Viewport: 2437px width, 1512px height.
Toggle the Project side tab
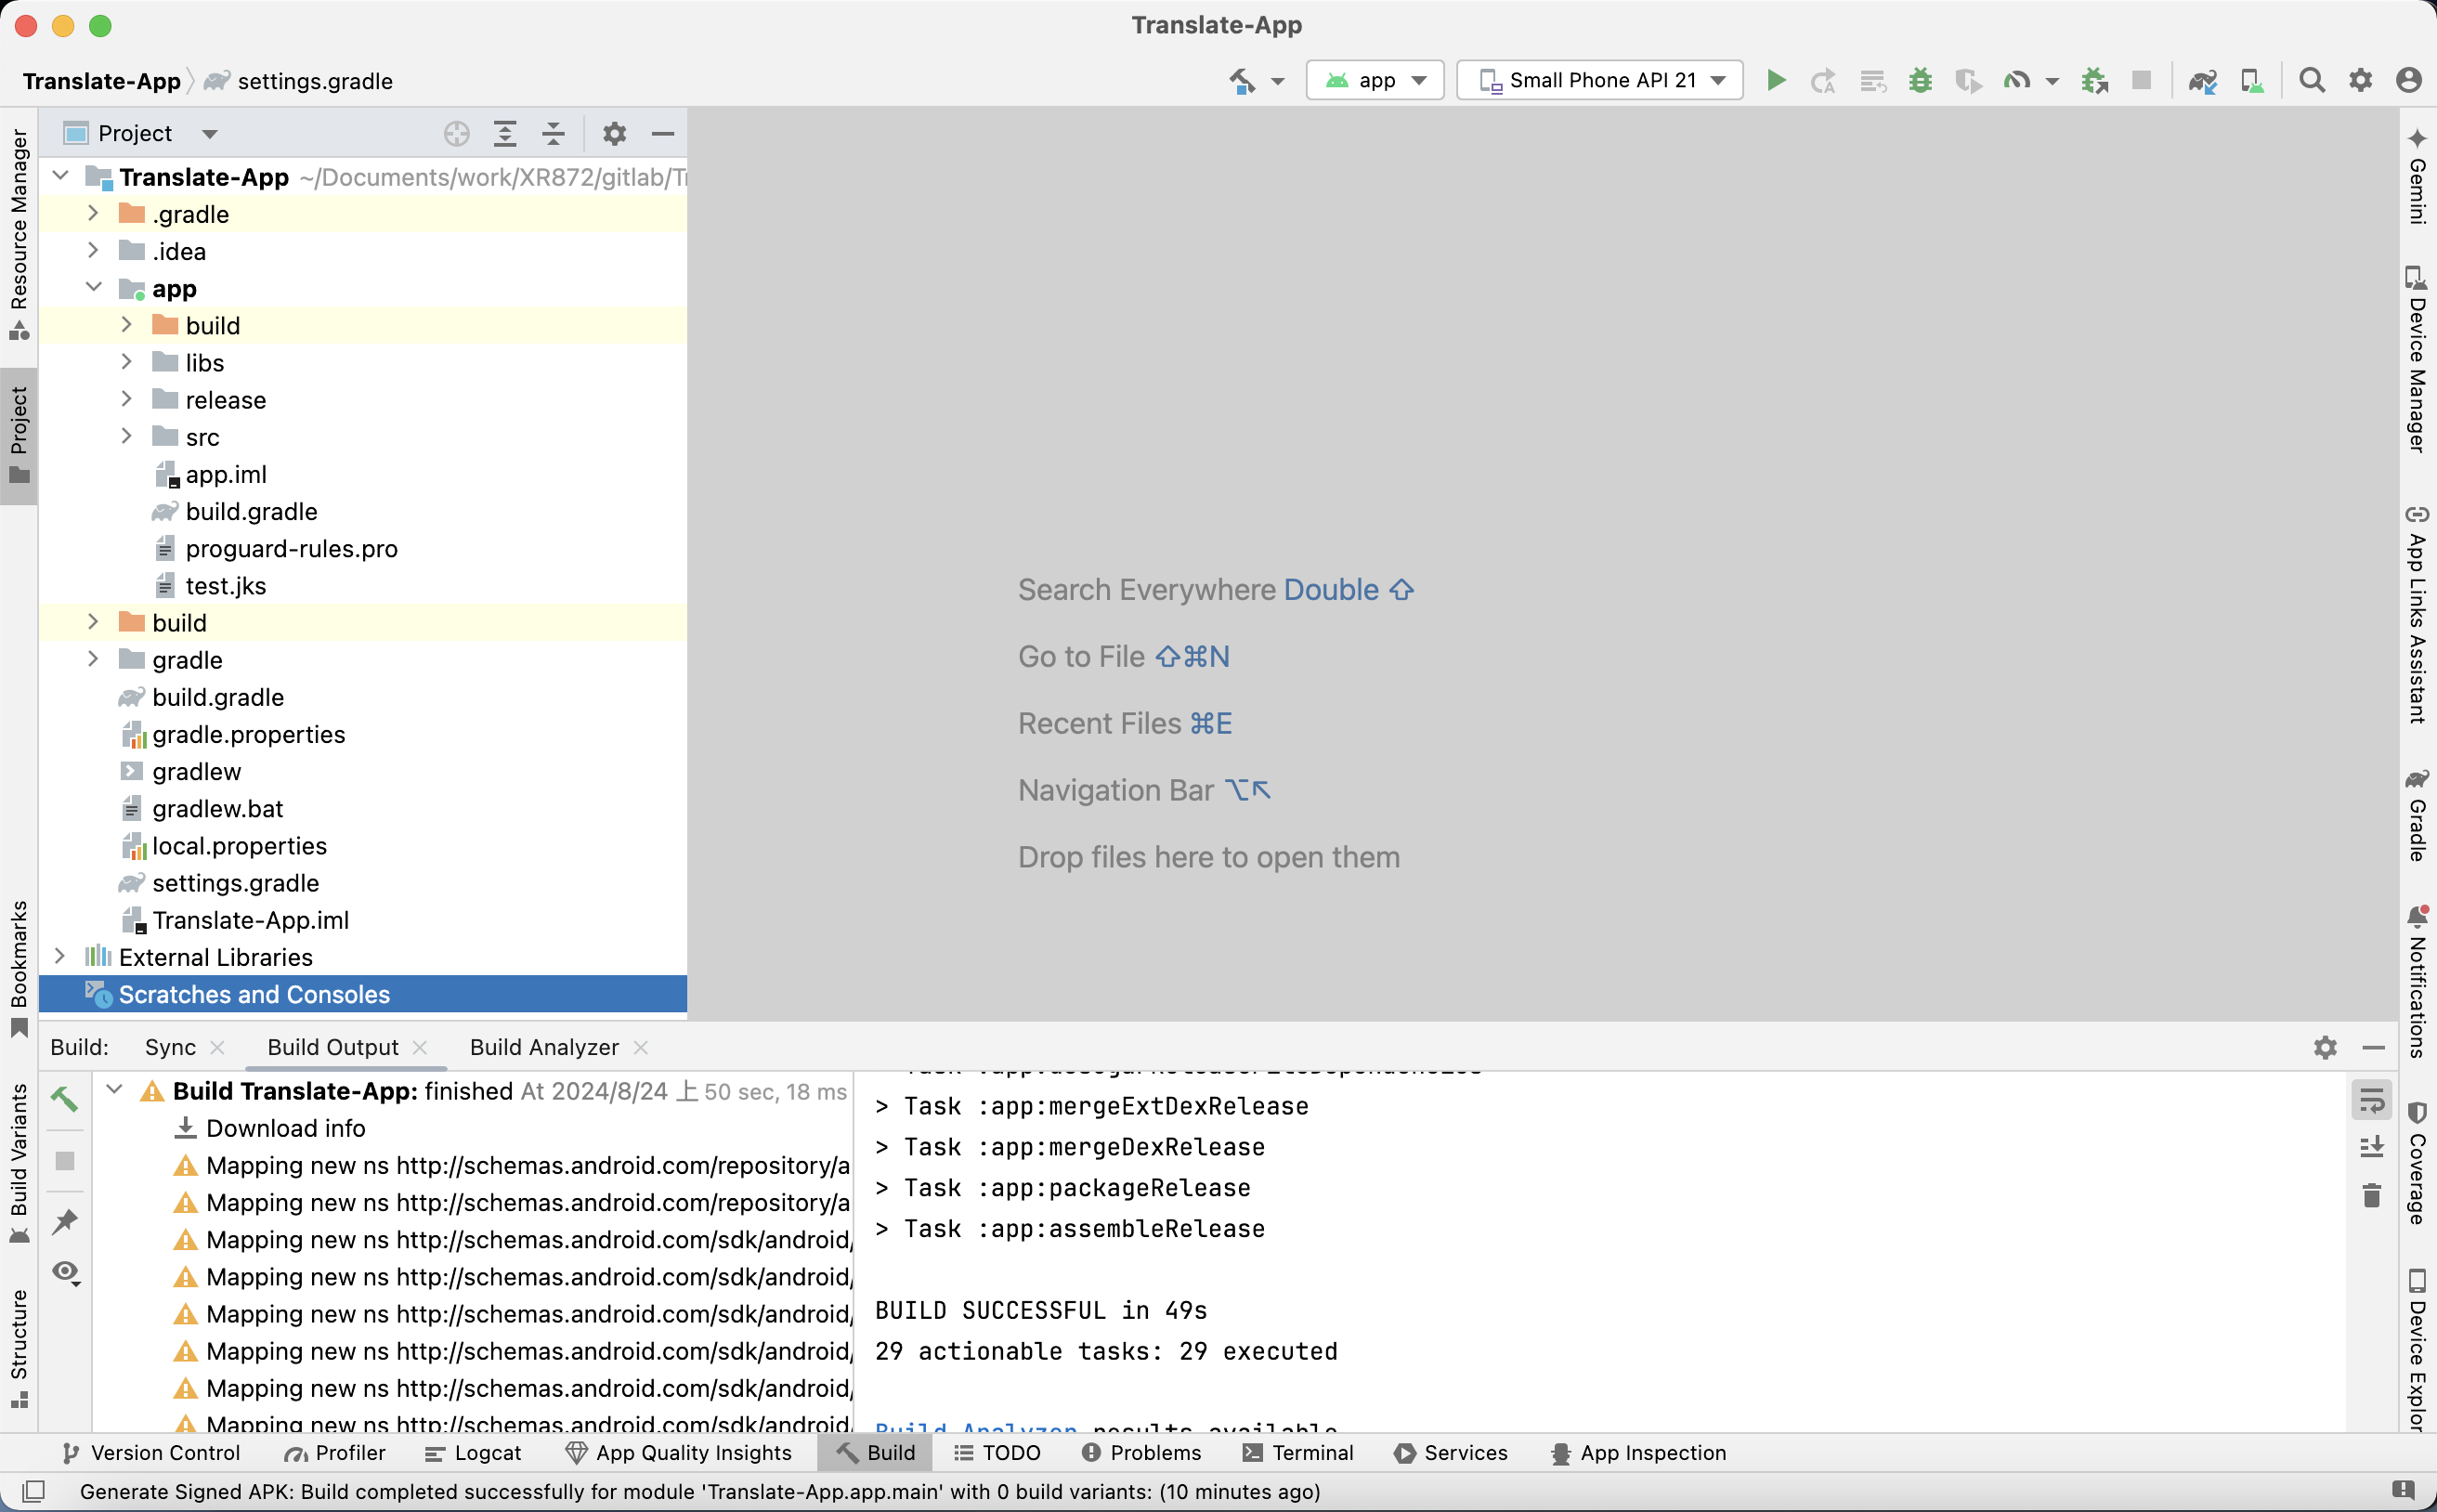(x=19, y=435)
